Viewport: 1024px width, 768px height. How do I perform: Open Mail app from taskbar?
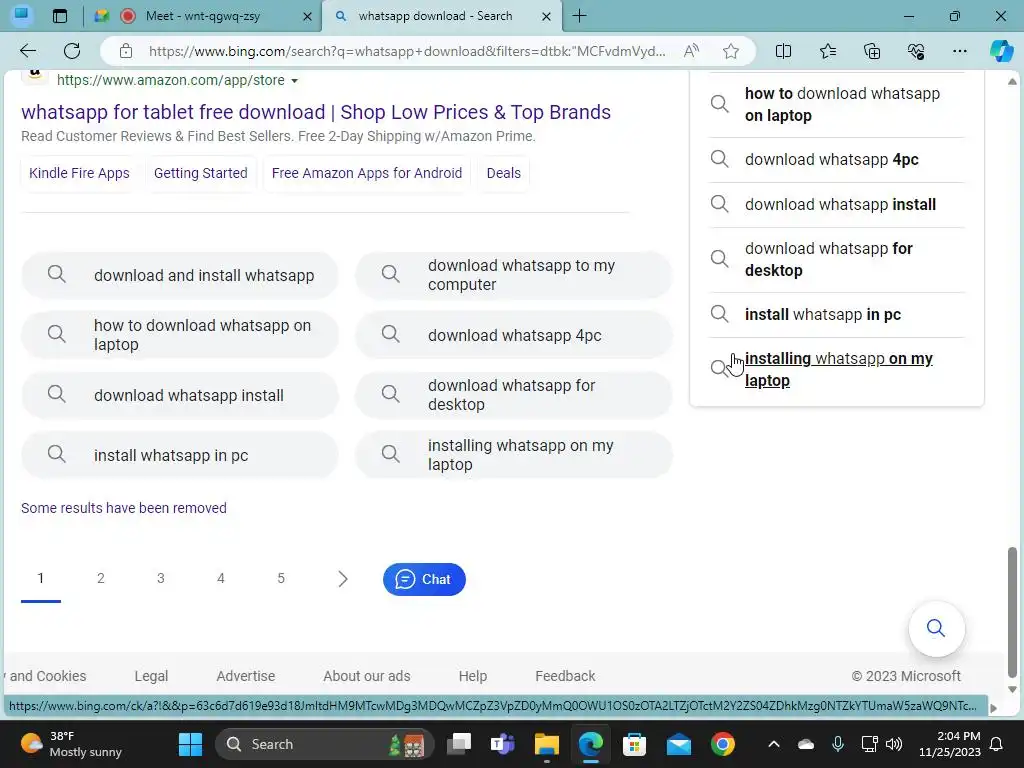[679, 744]
